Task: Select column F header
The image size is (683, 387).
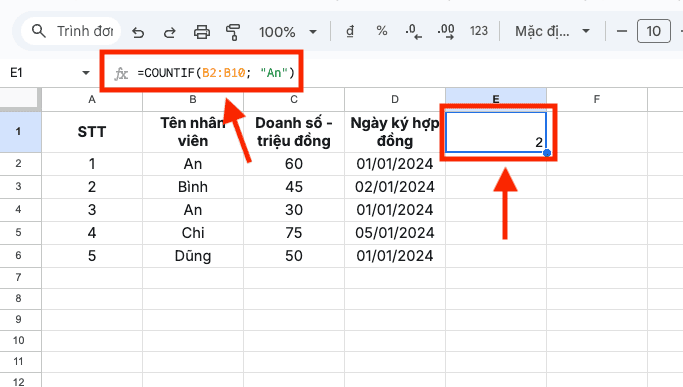Action: [597, 99]
